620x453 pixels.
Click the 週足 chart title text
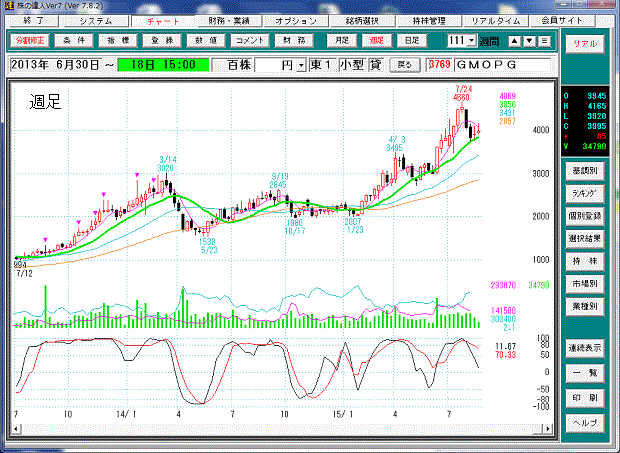click(x=45, y=102)
